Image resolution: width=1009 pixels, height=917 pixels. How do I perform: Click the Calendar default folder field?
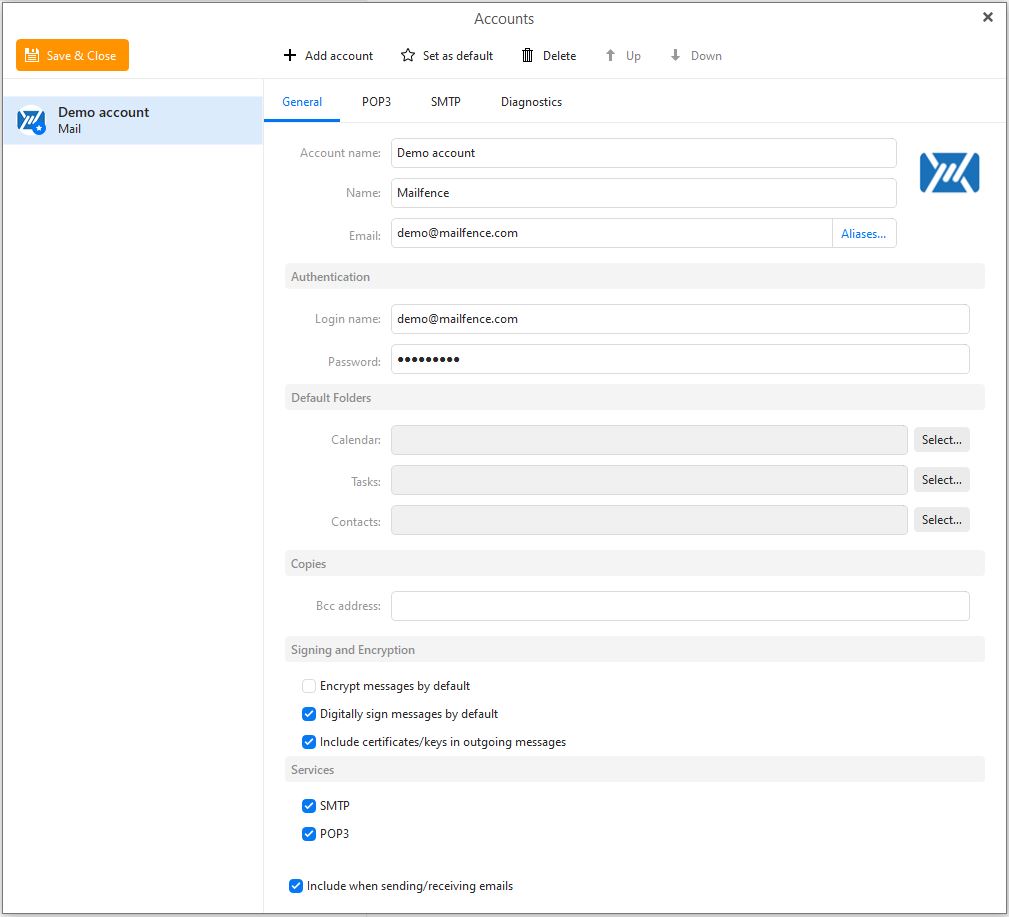[649, 440]
